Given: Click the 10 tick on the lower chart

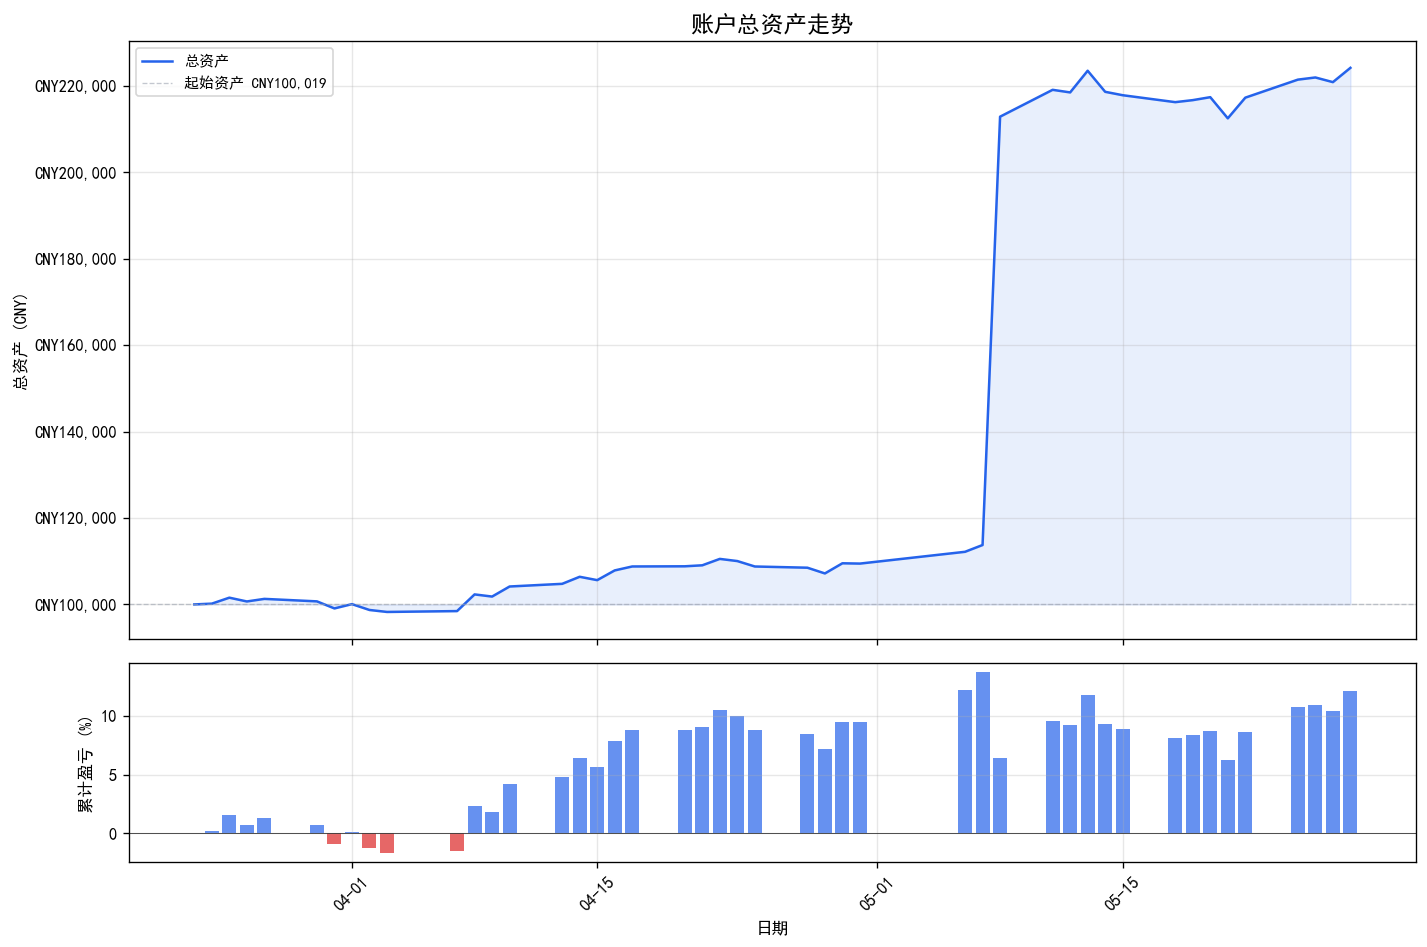Looking at the screenshot, I should point(110,717).
